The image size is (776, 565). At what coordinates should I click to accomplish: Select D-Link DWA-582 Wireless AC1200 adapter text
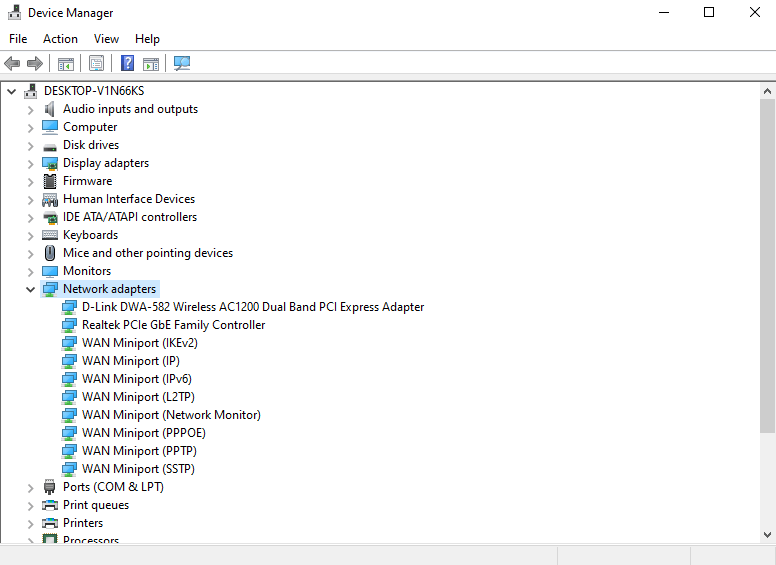253,307
